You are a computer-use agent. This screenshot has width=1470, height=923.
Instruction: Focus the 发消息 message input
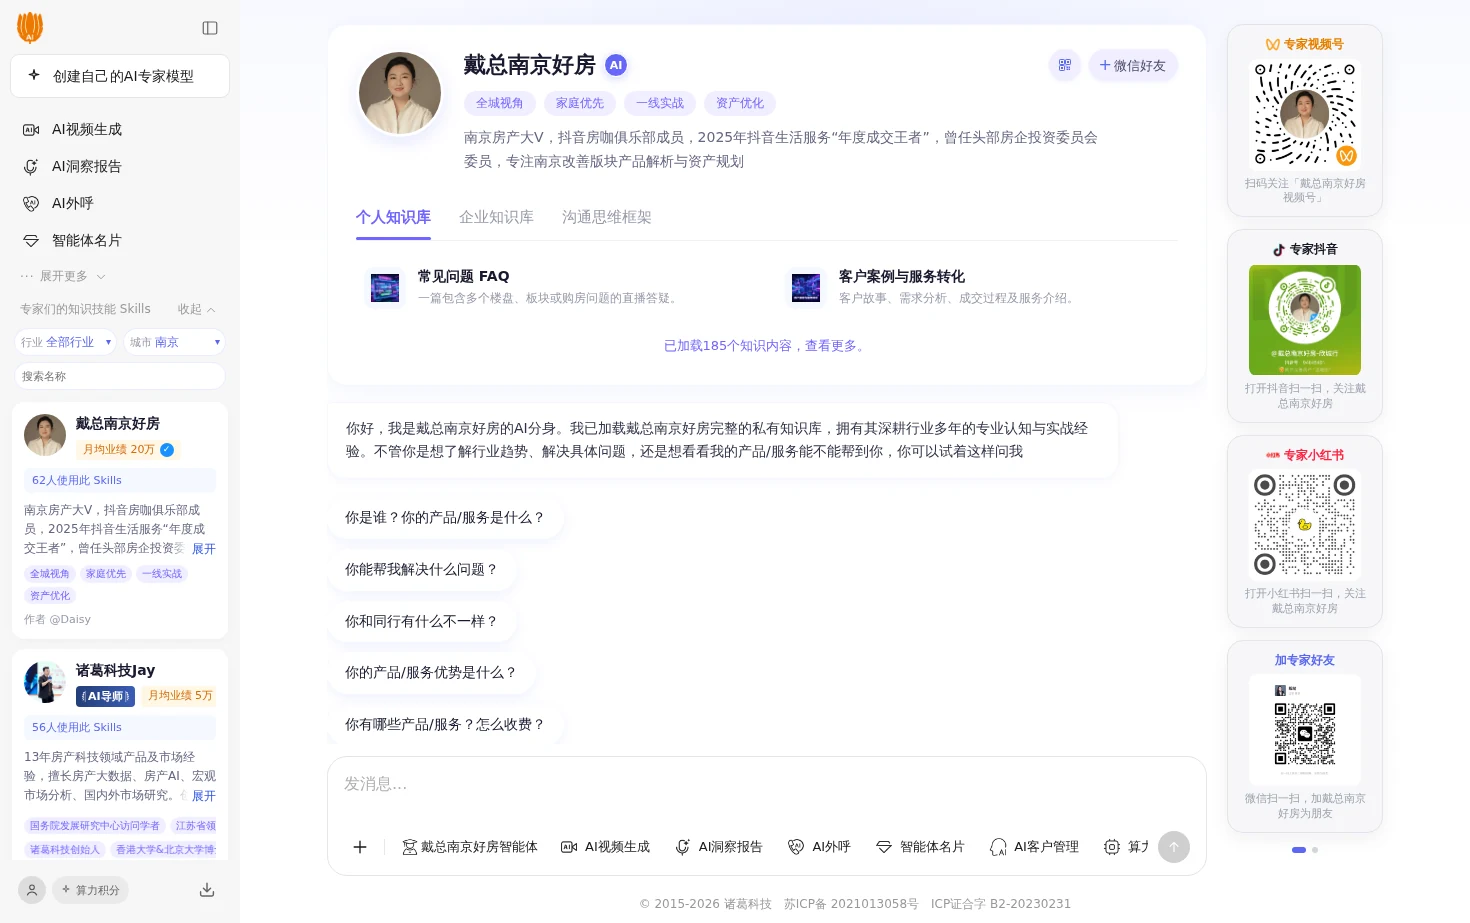766,785
